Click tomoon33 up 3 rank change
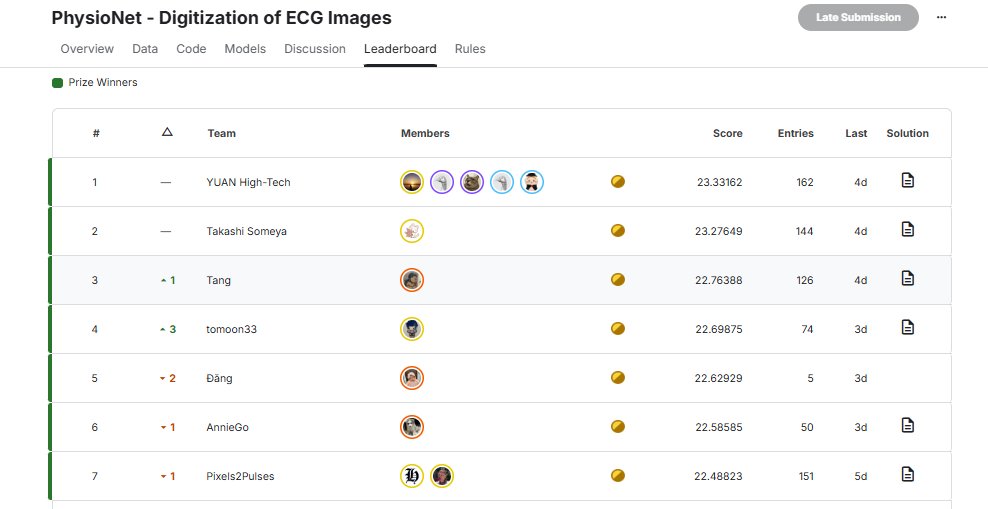 point(168,329)
